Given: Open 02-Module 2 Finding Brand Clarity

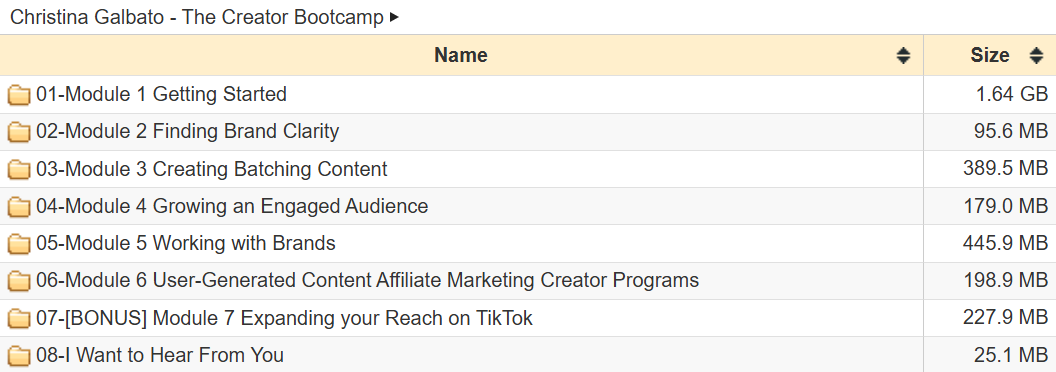Looking at the screenshot, I should coord(188,131).
